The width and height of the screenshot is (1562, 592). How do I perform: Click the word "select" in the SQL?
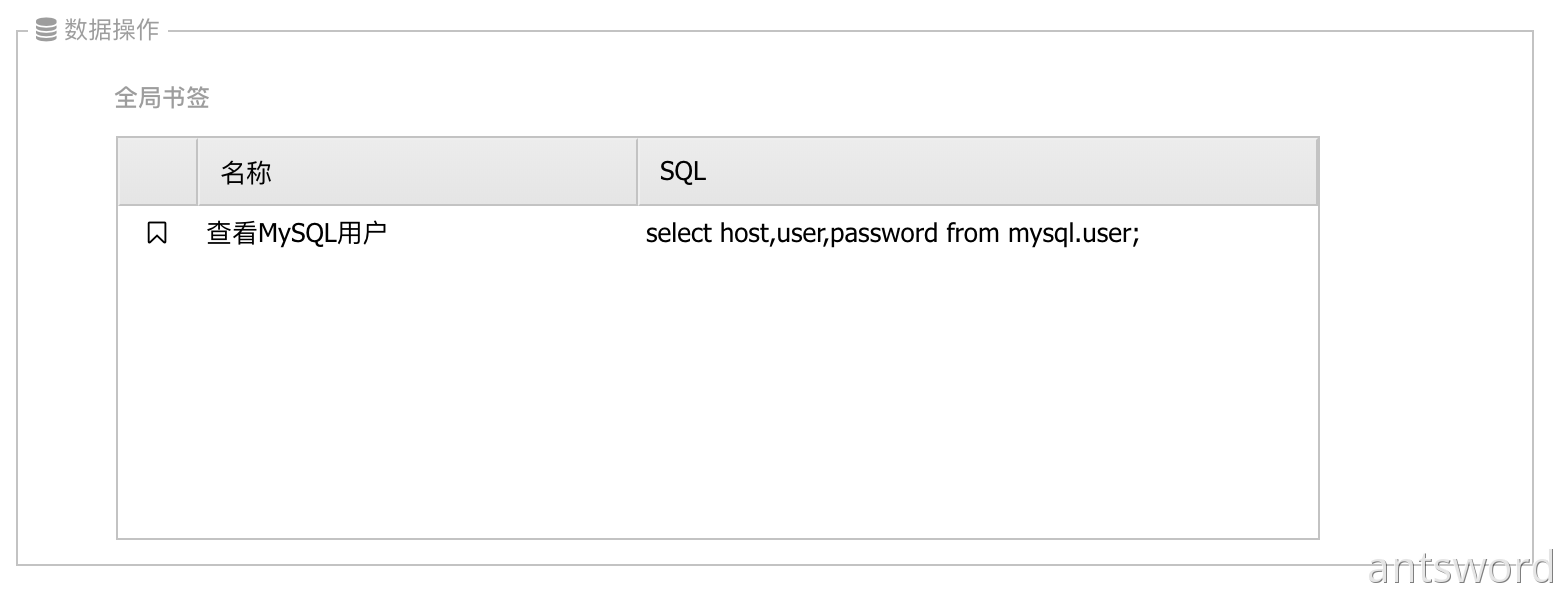tap(678, 233)
